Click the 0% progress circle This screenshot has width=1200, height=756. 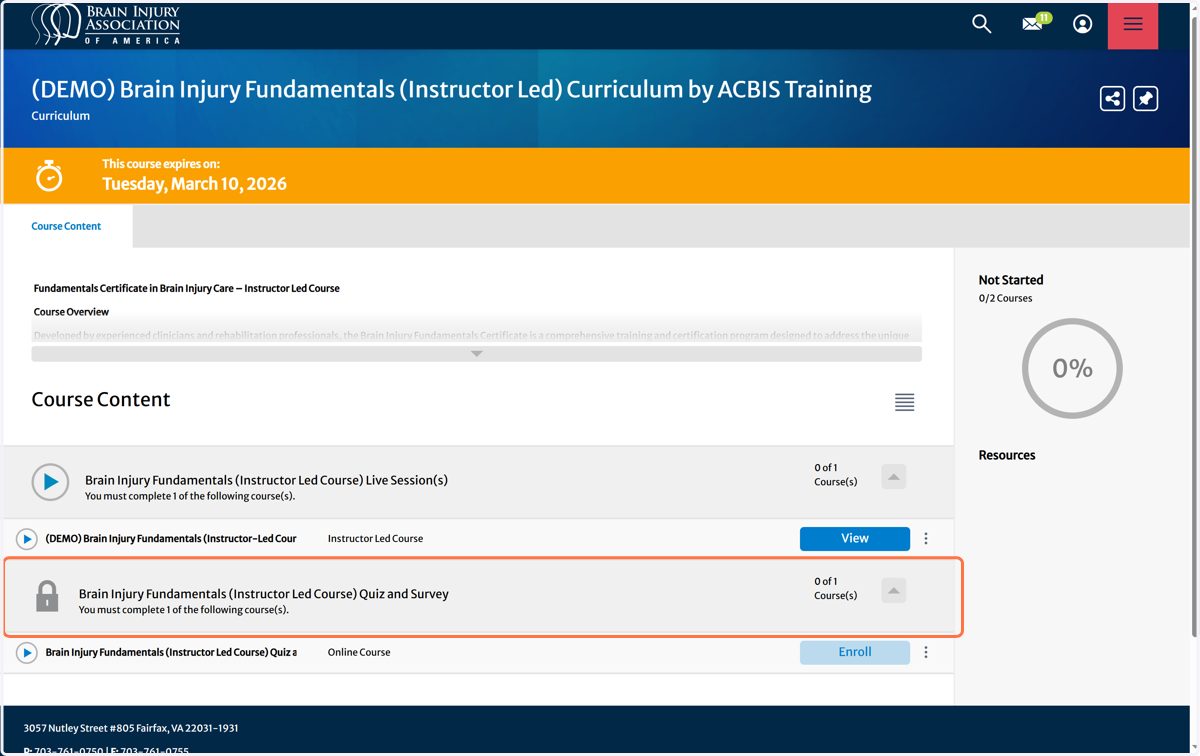[1072, 368]
